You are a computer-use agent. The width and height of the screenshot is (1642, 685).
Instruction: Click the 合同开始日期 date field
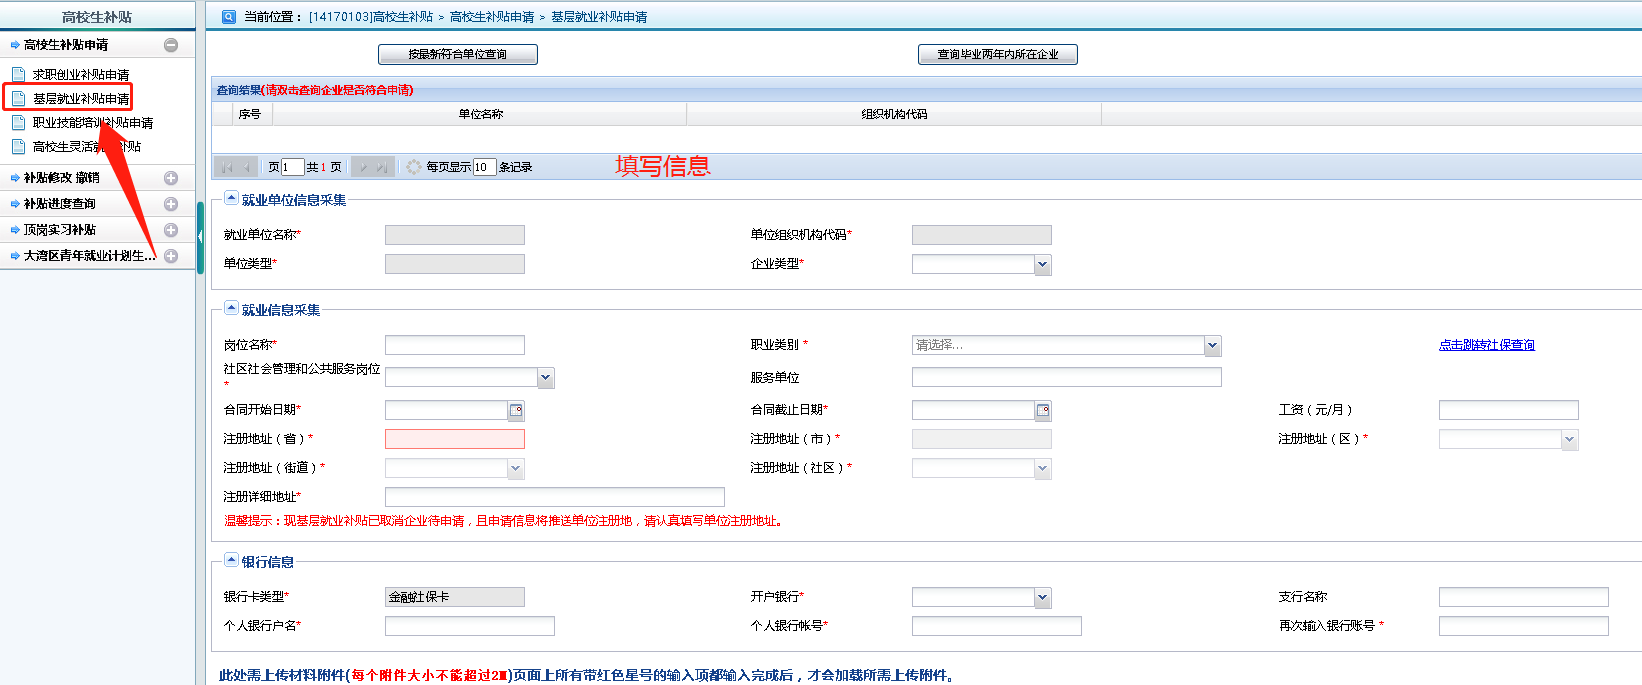coord(446,410)
